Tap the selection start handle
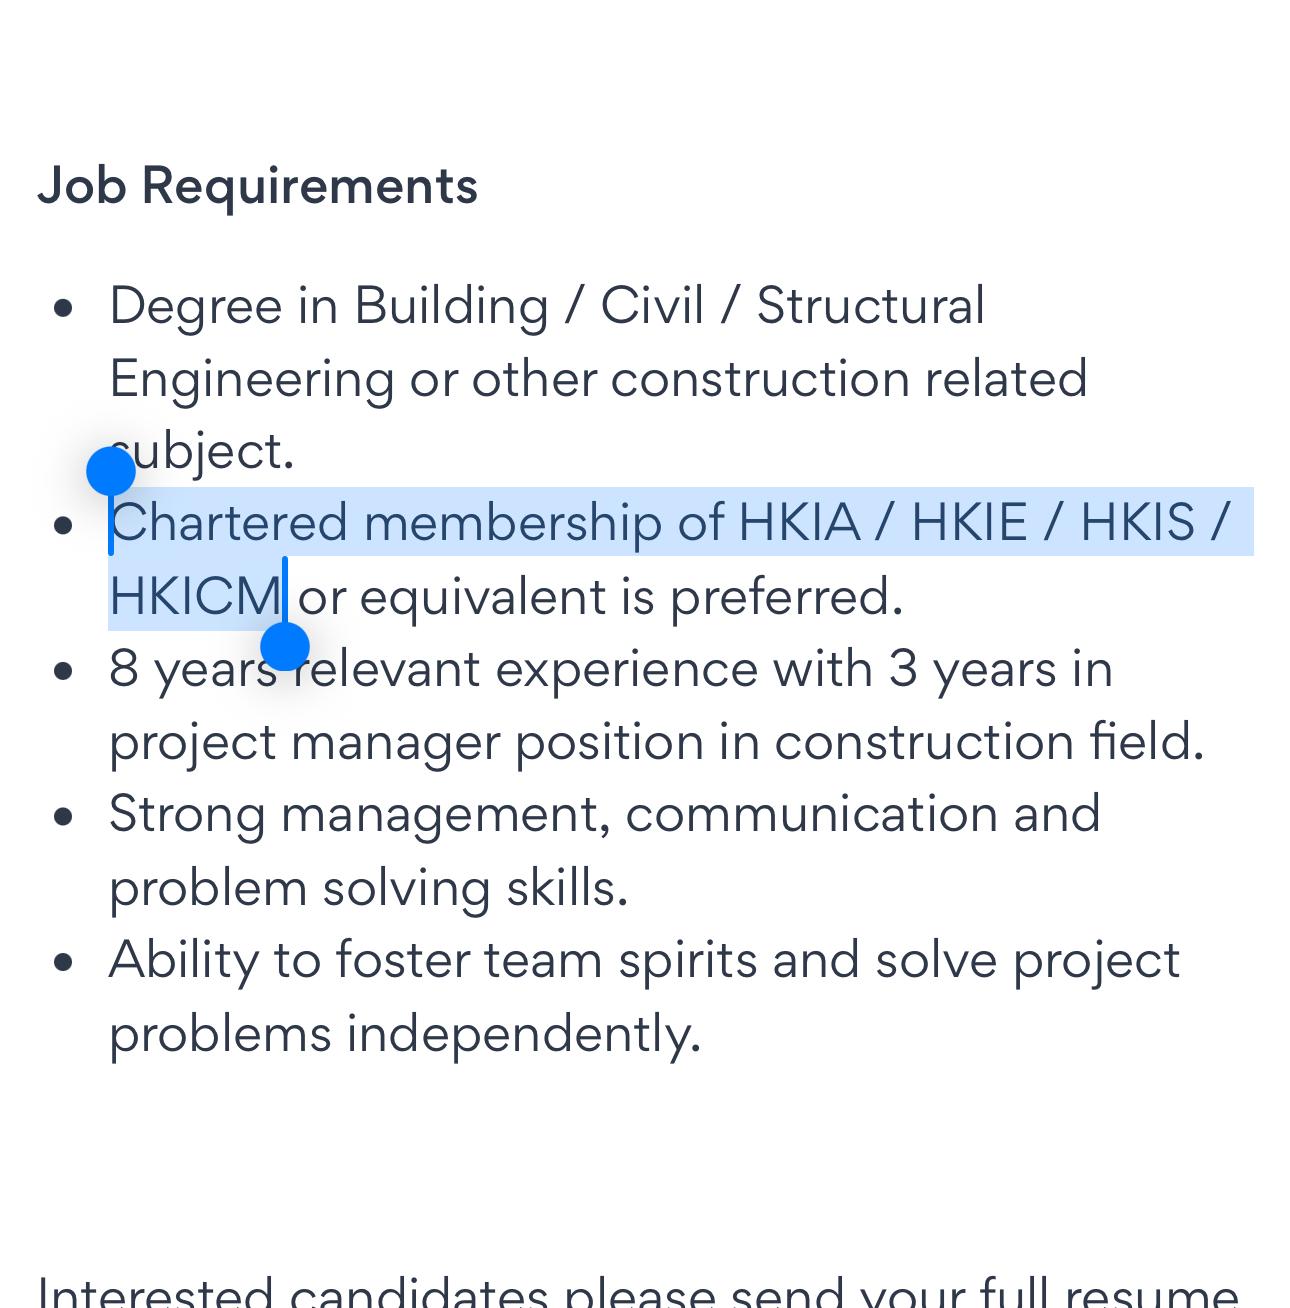Viewport: 1290px width, 1308px height. (x=110, y=471)
